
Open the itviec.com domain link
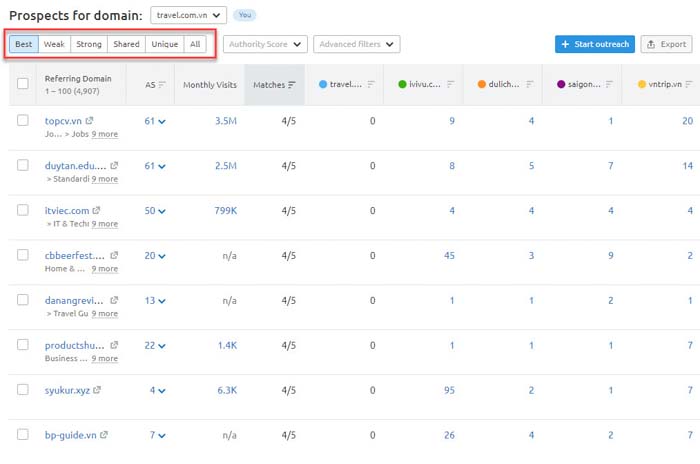coord(67,211)
